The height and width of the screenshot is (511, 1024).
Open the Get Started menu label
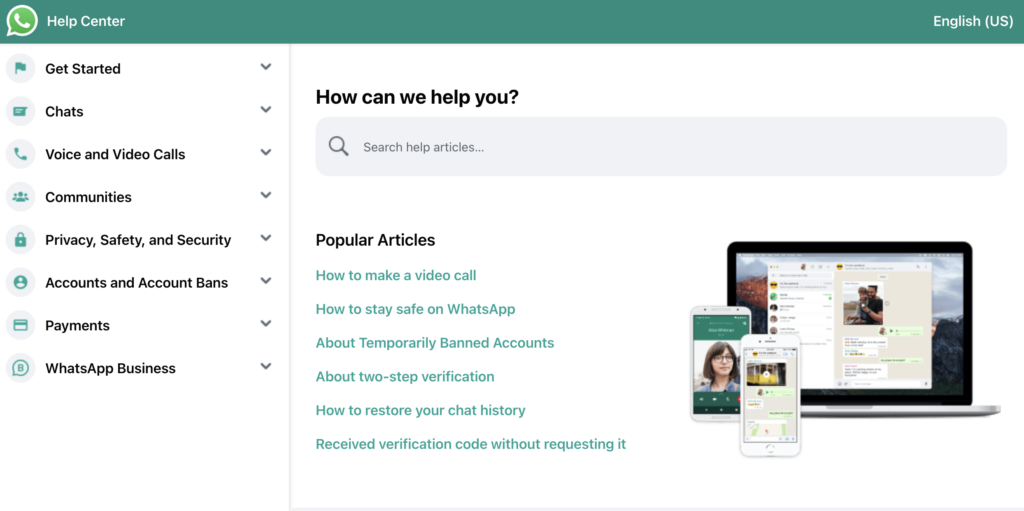[x=83, y=69]
